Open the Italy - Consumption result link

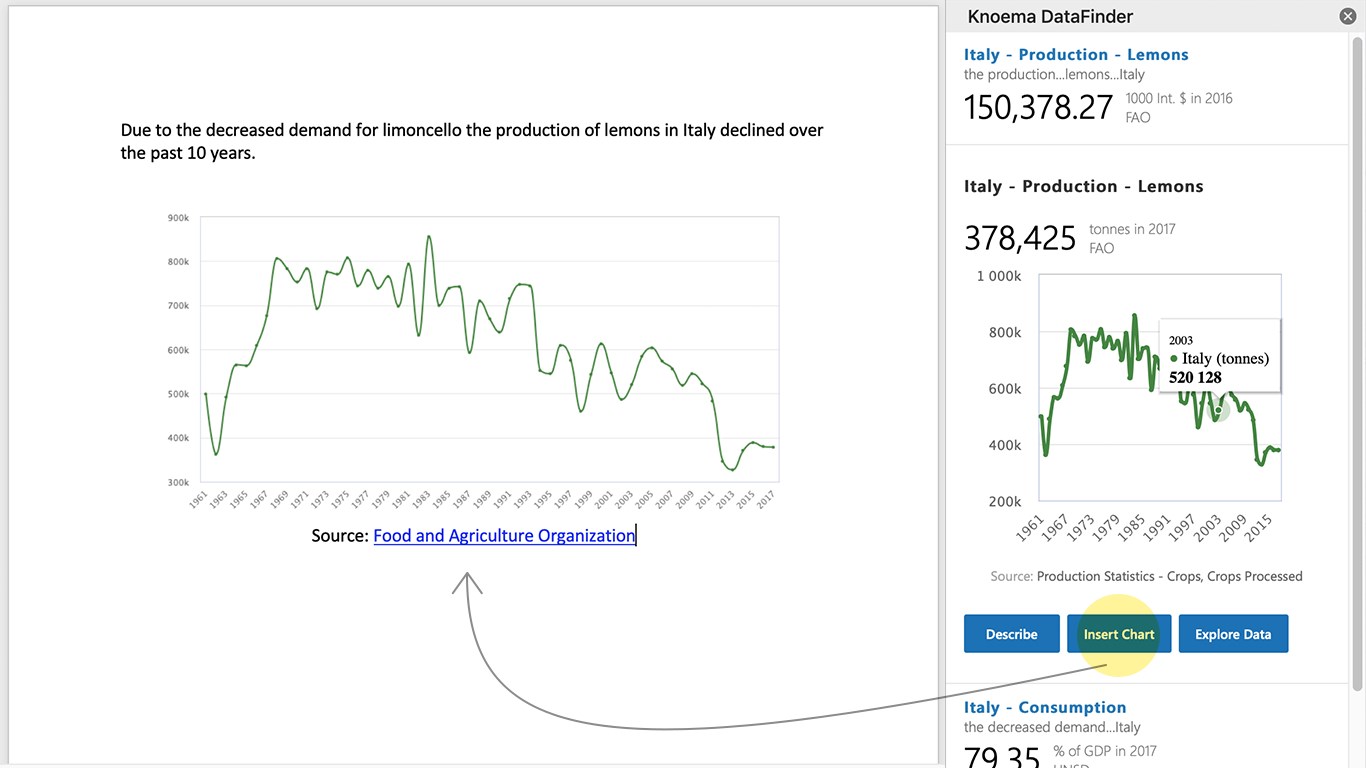[1045, 707]
